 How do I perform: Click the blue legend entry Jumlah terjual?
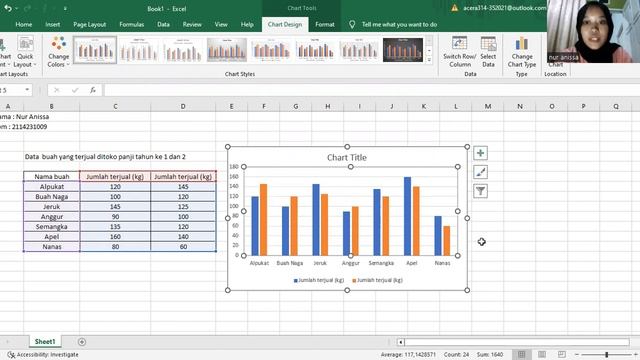[x=319, y=280]
